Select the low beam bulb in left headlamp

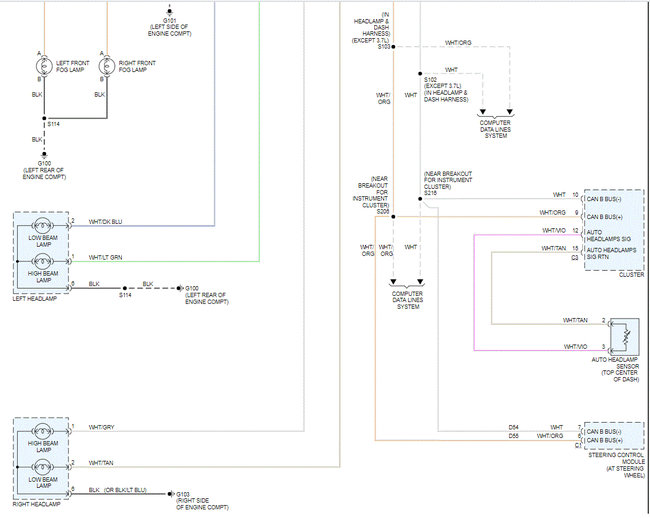point(43,226)
